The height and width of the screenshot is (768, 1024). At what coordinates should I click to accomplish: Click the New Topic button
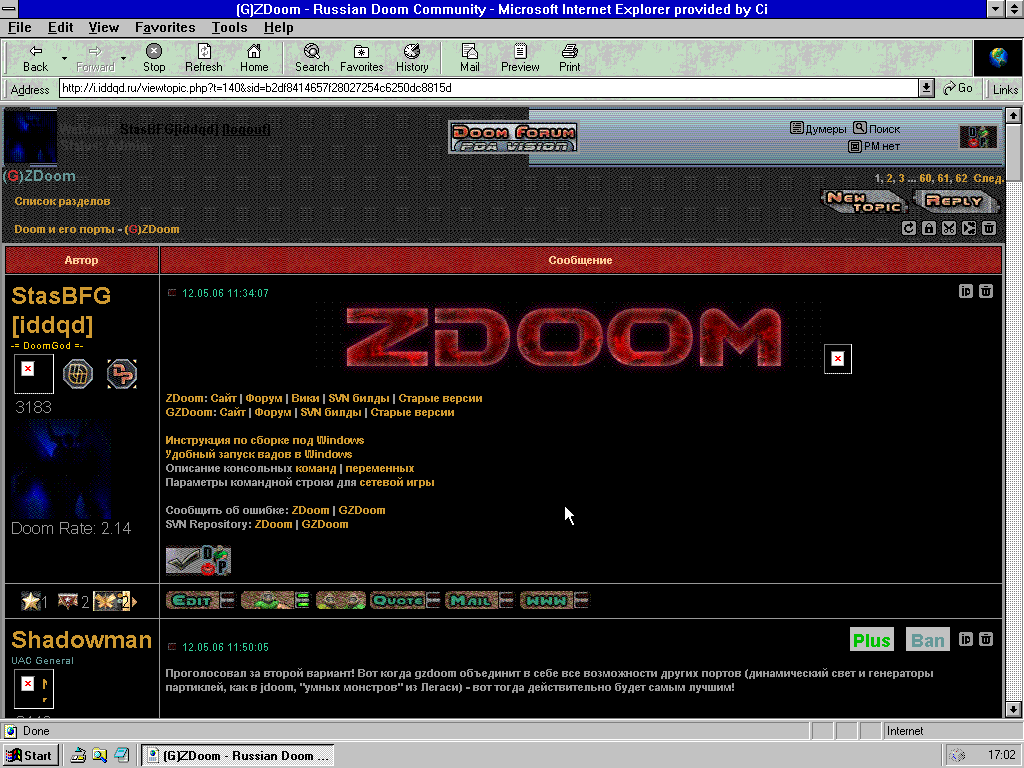(863, 200)
